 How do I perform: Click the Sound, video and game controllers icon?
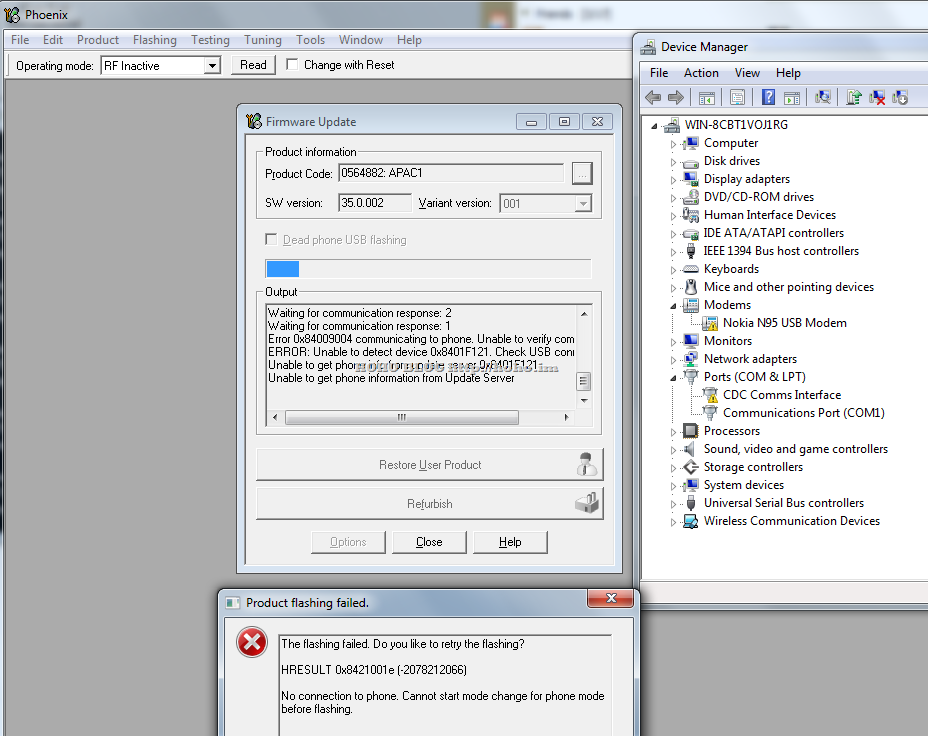click(x=689, y=448)
